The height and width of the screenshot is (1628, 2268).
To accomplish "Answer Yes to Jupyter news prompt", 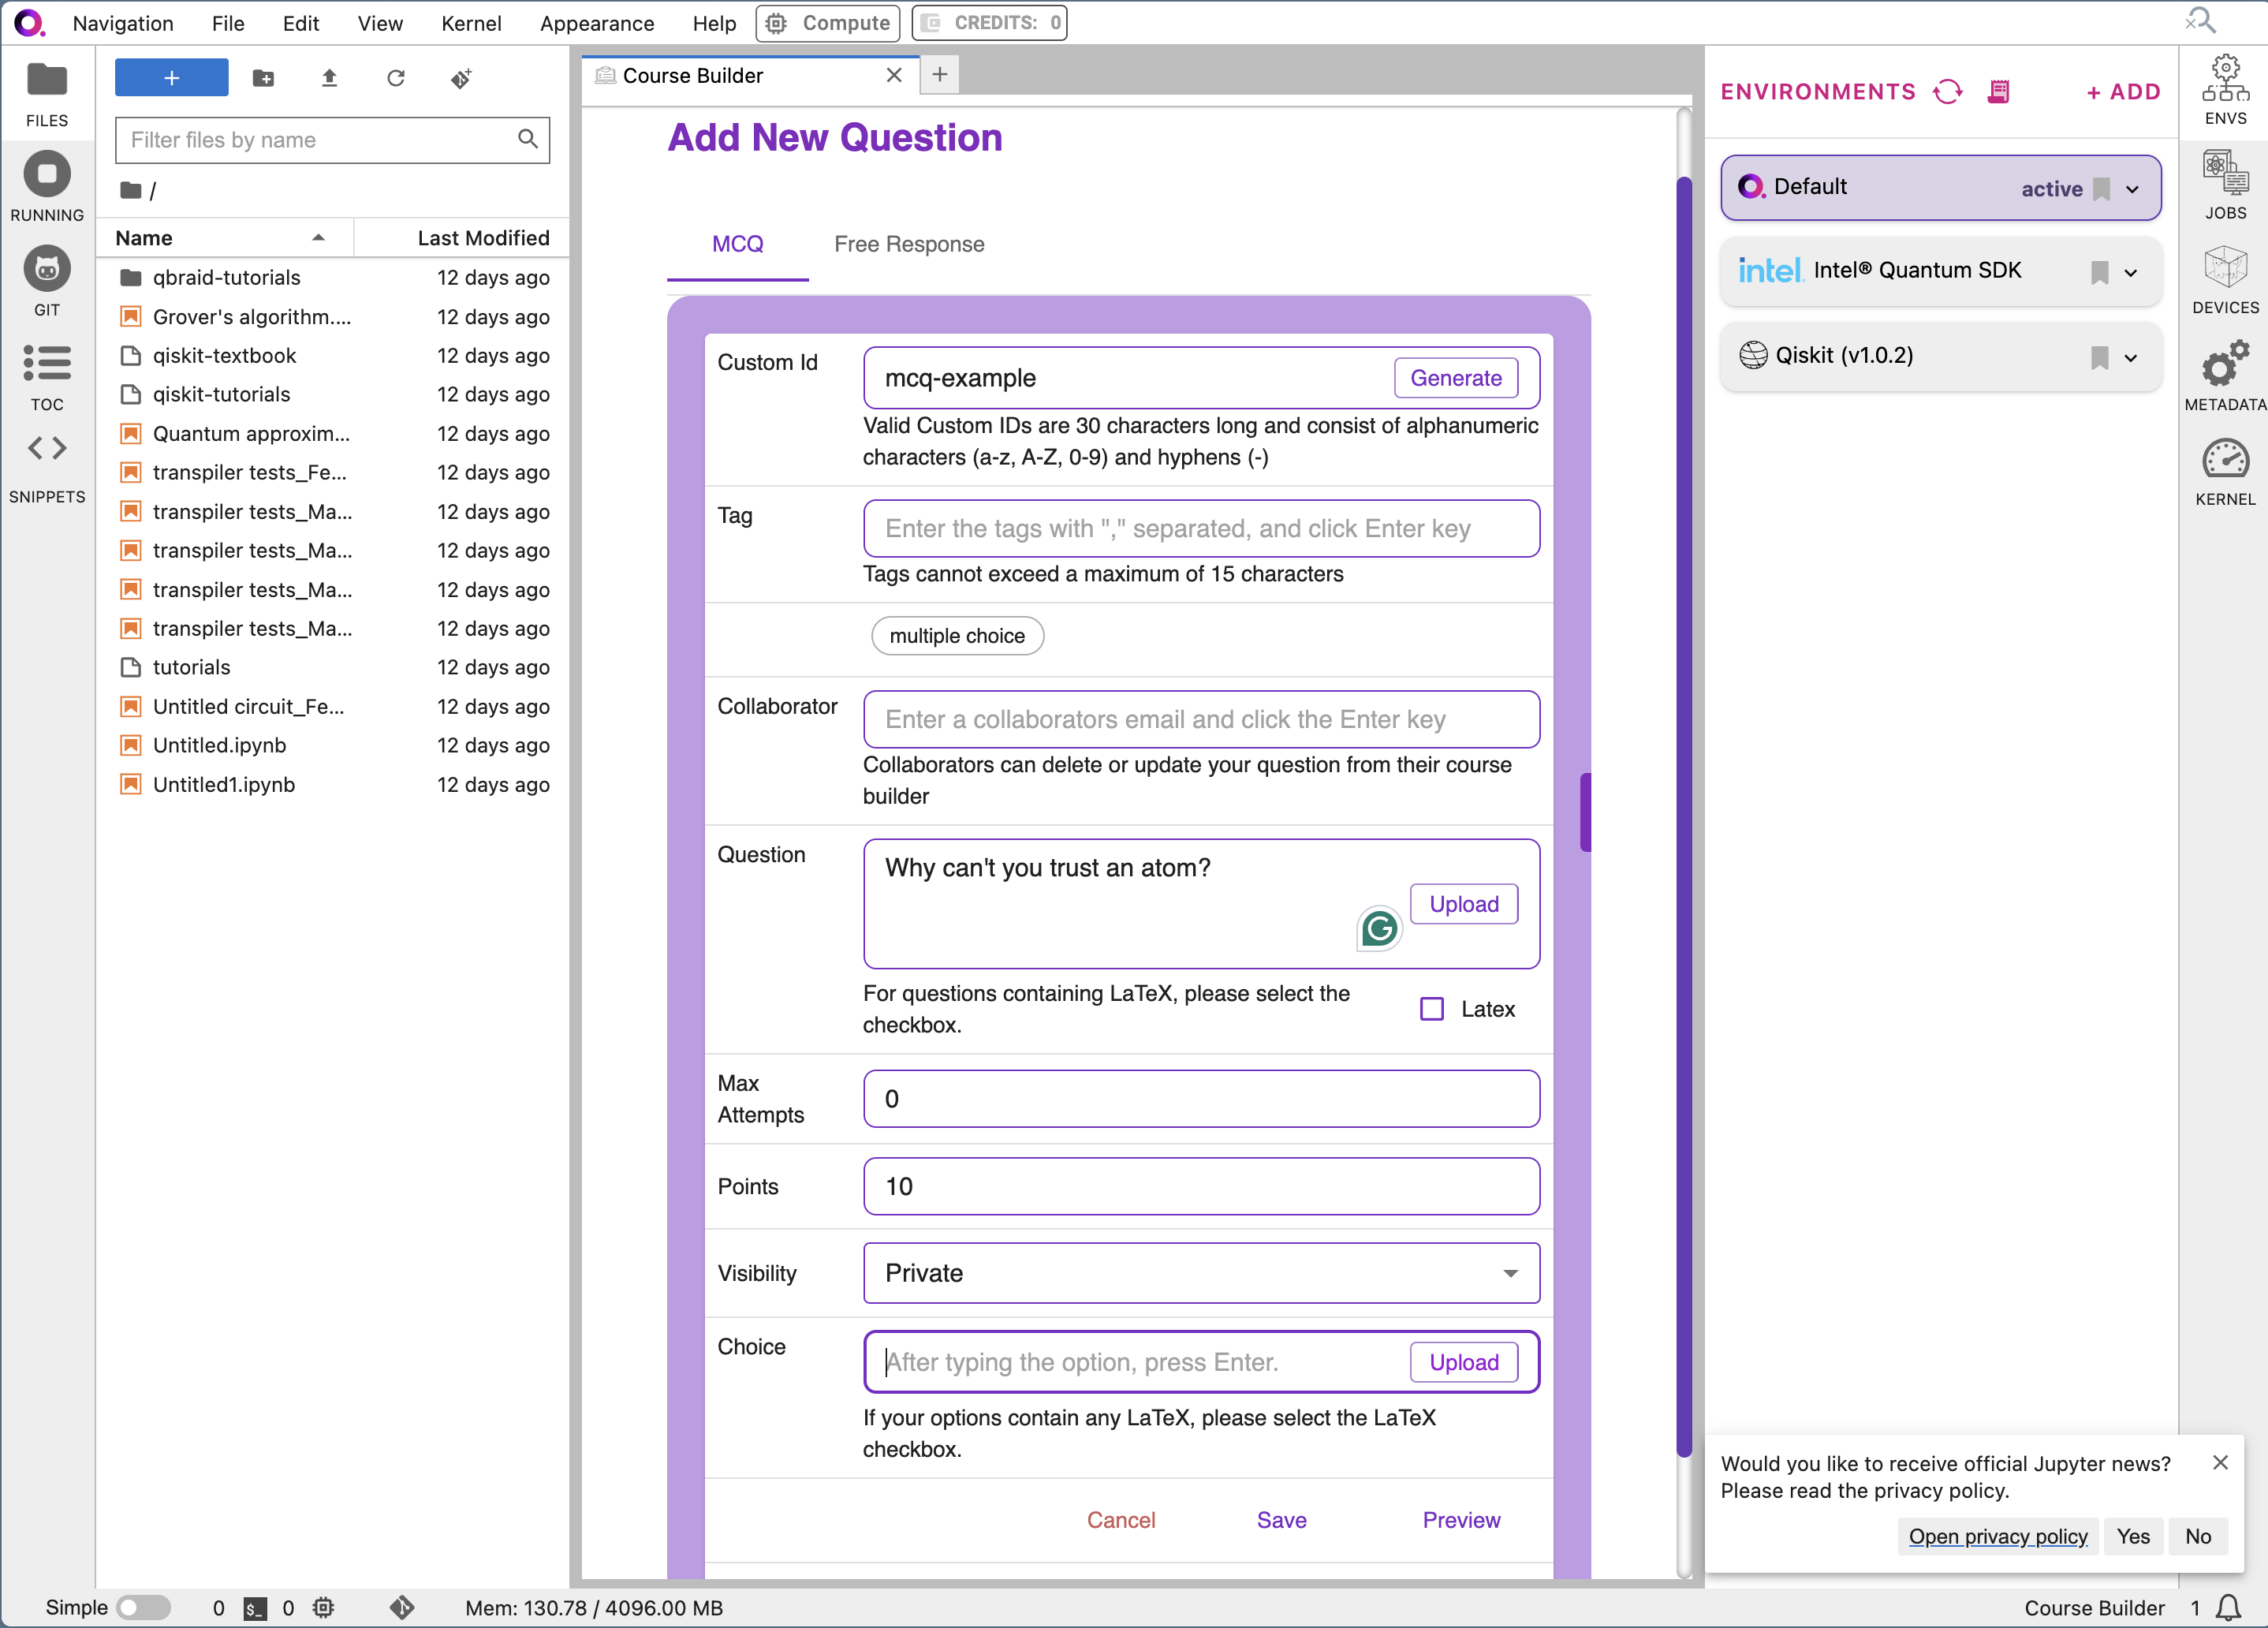I will pos(2132,1536).
